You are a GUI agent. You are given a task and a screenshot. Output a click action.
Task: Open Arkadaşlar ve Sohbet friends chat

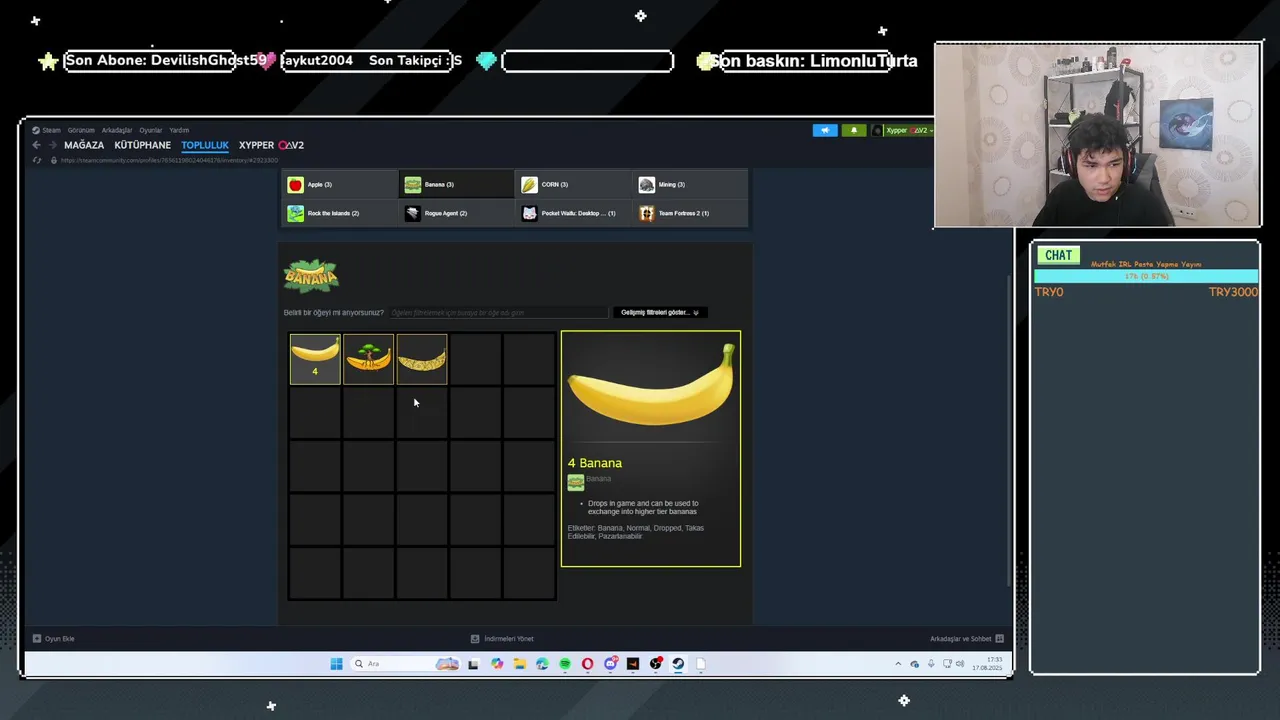click(967, 638)
